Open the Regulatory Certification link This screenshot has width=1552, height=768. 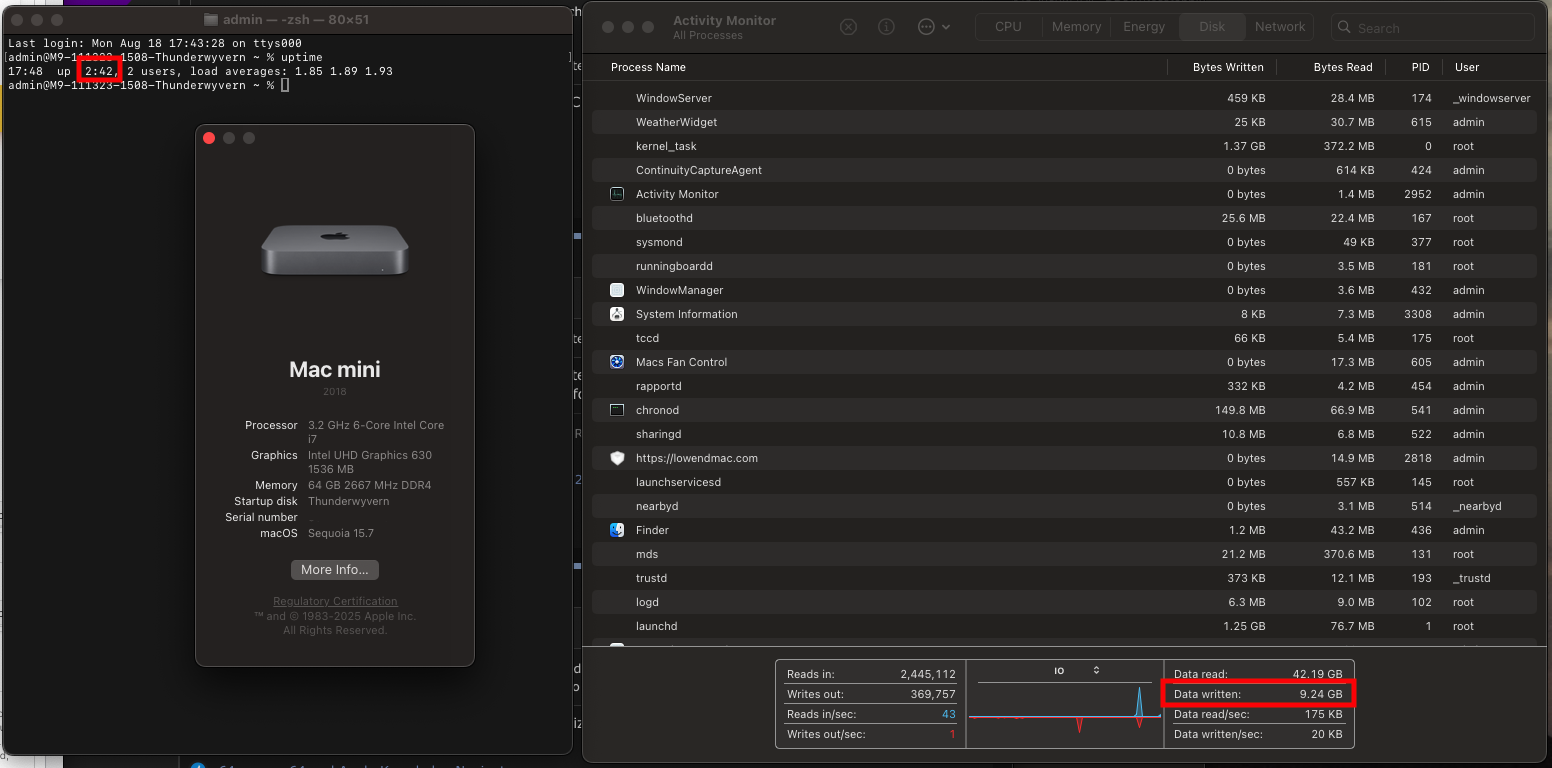pos(335,601)
